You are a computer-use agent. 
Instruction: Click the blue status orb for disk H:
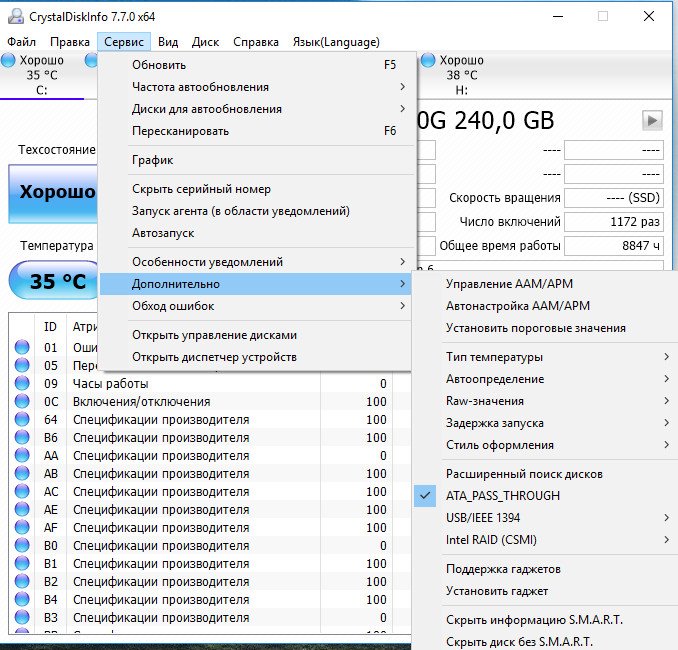click(428, 60)
